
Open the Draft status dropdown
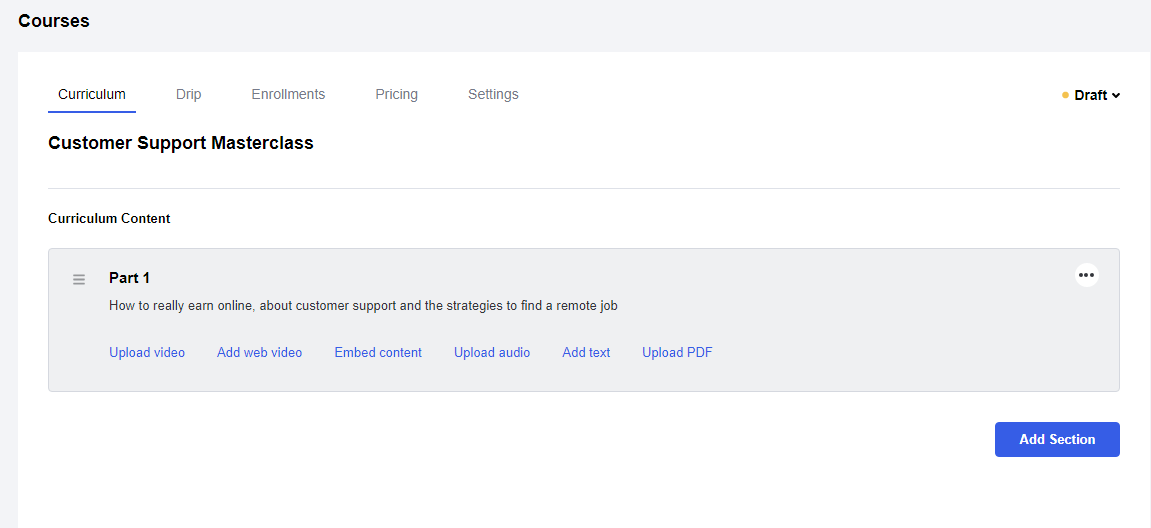pos(1091,95)
